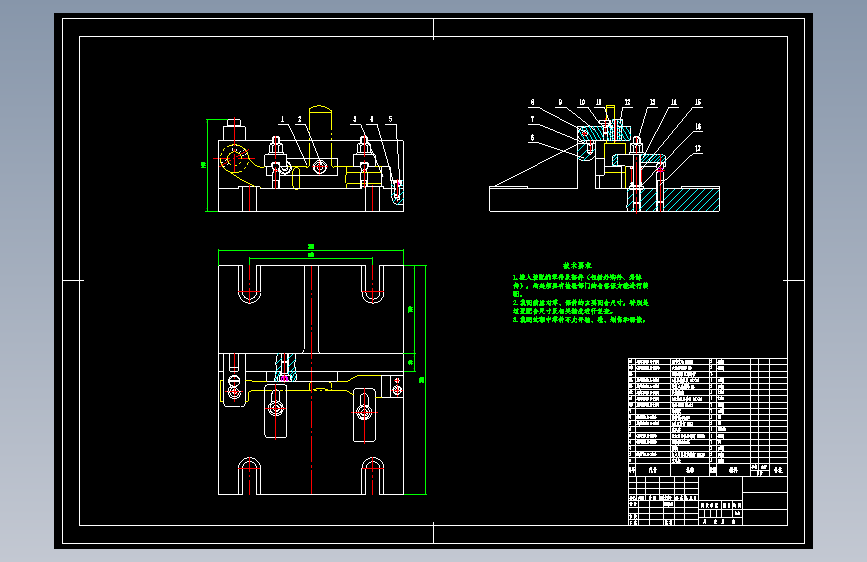Pick the left slotted clamp plate in plan view
Viewport: 867px width, 562px height.
275,412
